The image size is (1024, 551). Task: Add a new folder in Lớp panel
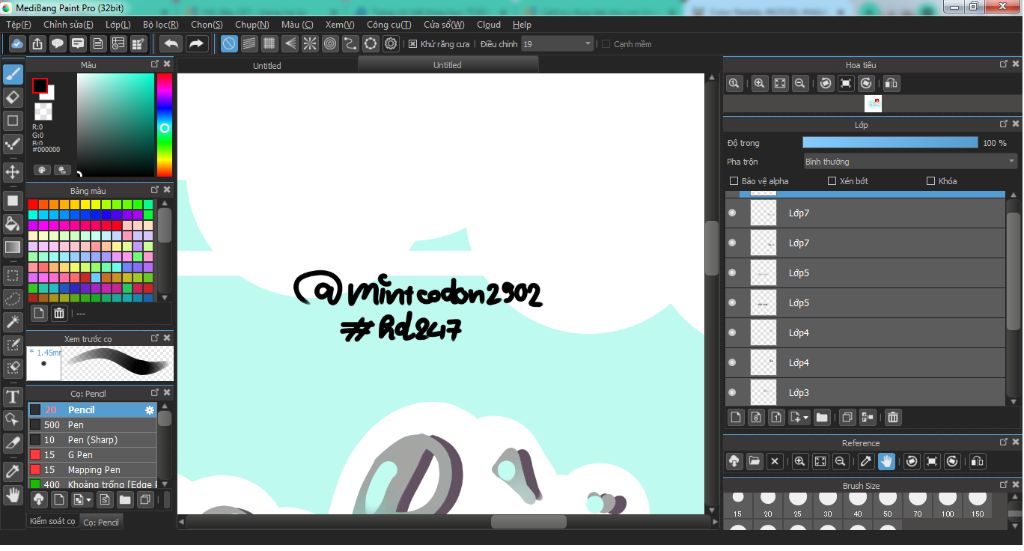[822, 417]
